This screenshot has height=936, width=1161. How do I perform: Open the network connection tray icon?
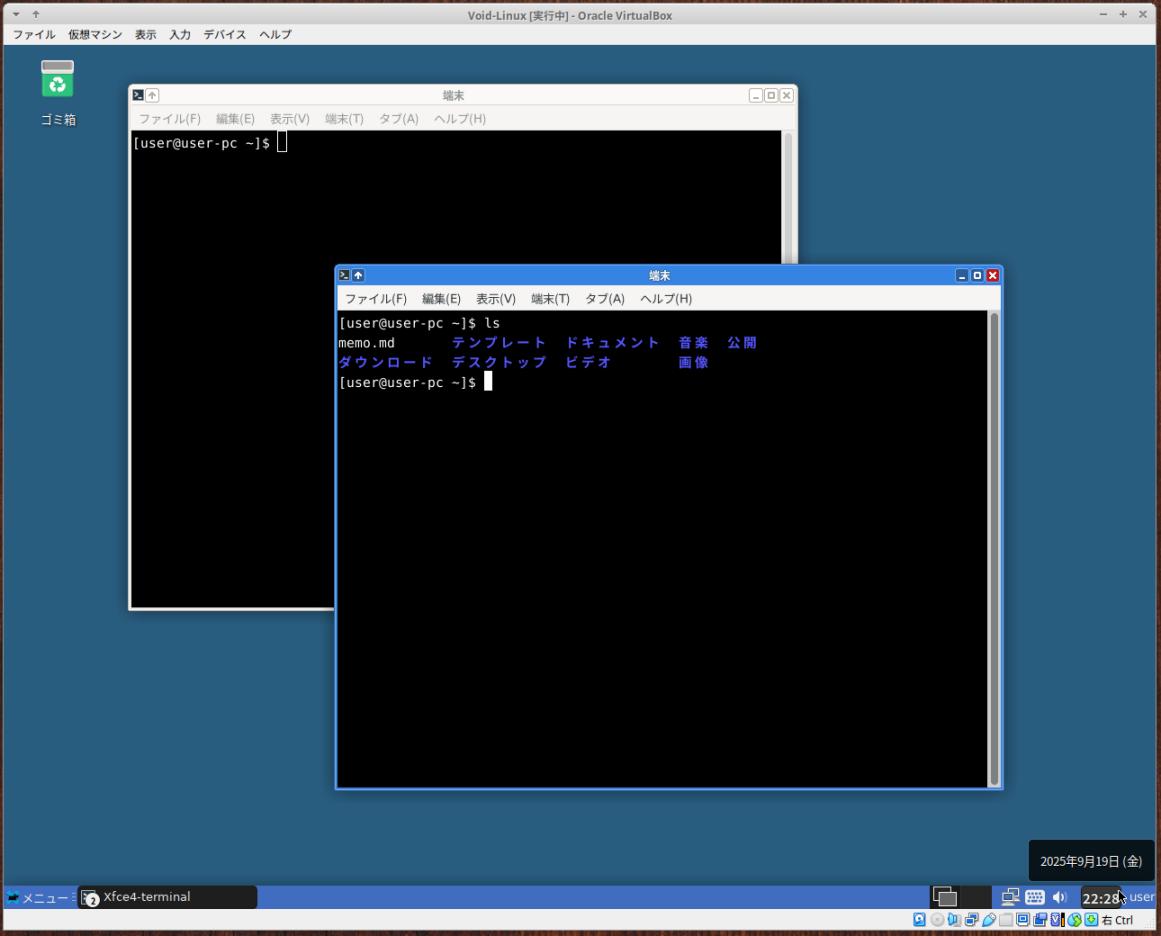click(x=1011, y=897)
